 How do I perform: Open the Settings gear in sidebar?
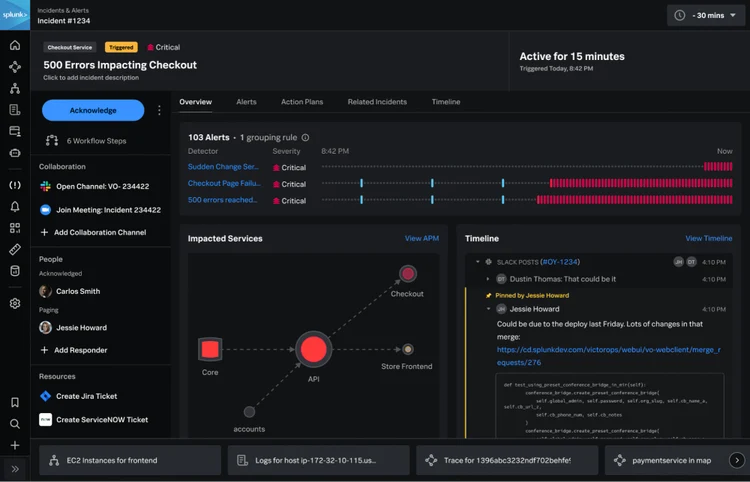pyautogui.click(x=15, y=303)
